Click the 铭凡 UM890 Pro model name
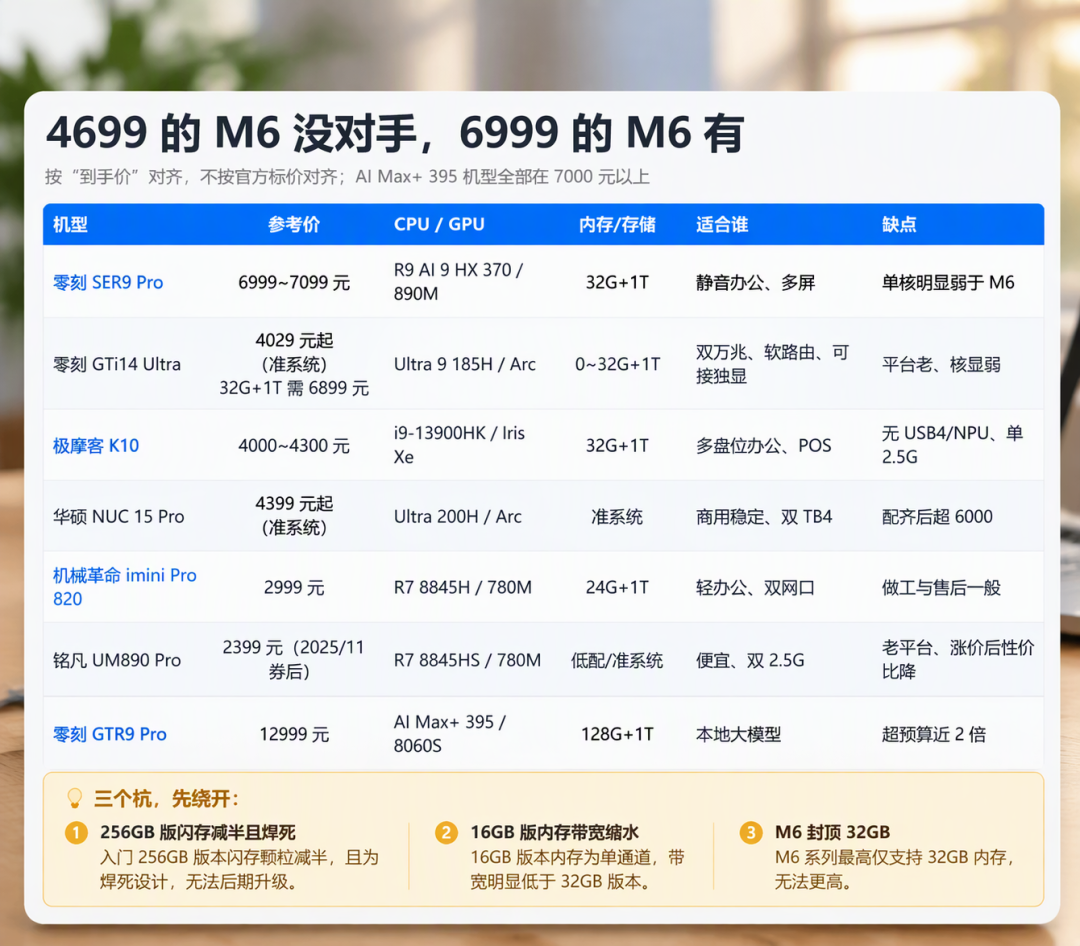Screen dimensions: 1080x946 click(117, 660)
